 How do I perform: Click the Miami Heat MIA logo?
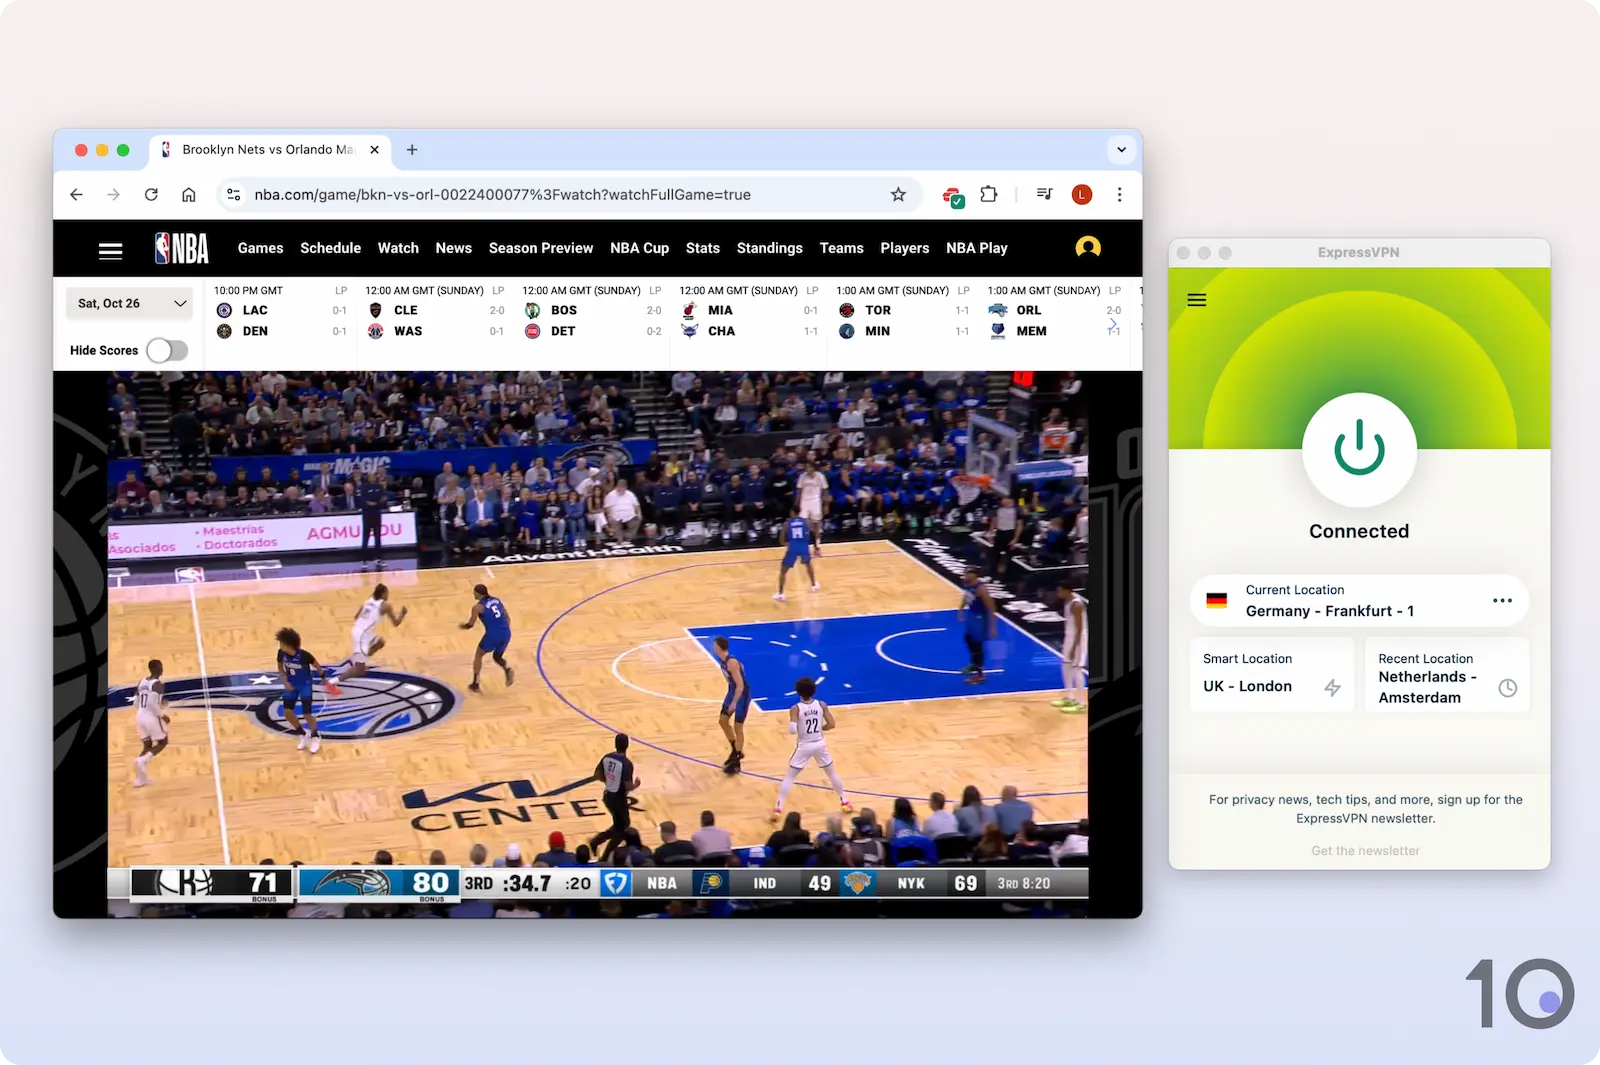pos(689,310)
